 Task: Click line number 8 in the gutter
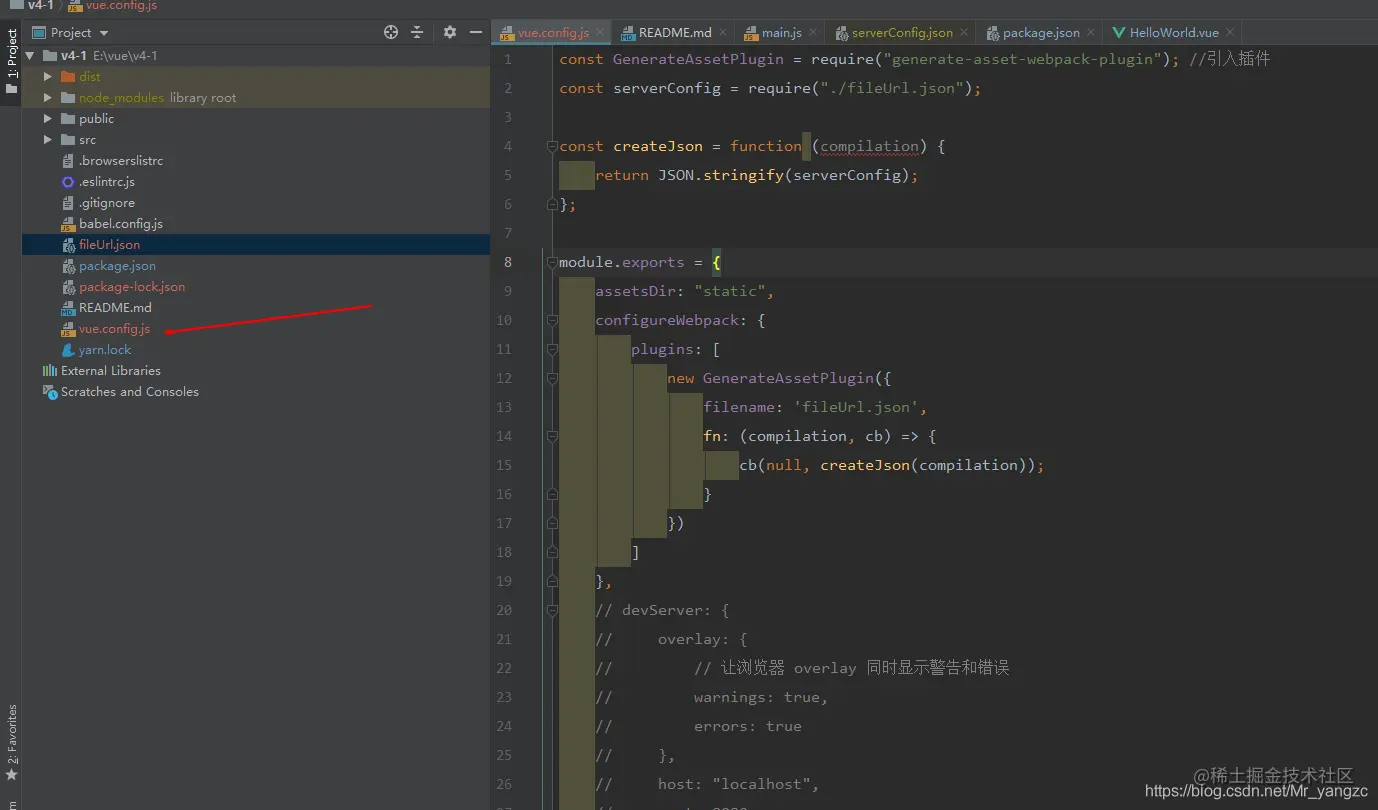pos(508,262)
